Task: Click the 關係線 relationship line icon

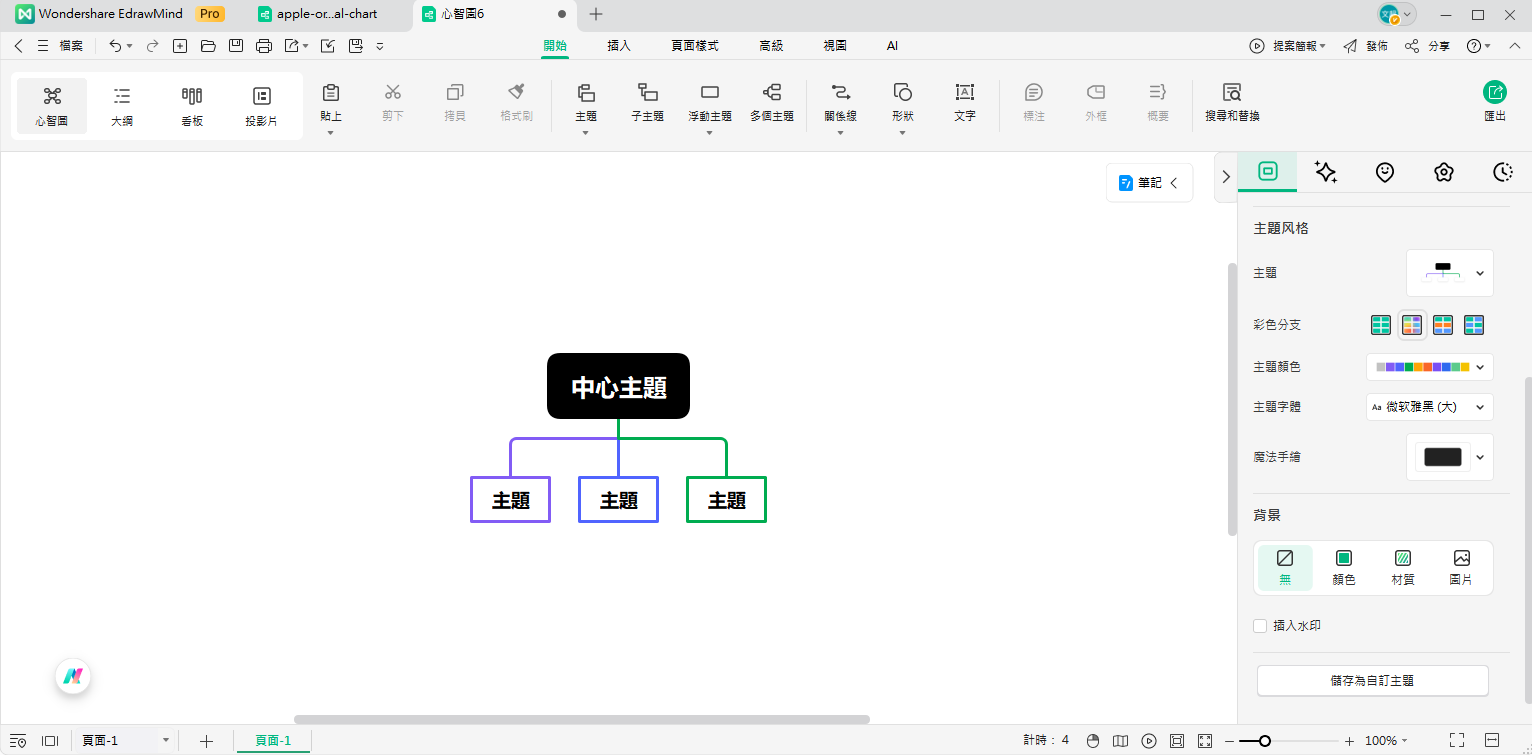Action: [840, 93]
